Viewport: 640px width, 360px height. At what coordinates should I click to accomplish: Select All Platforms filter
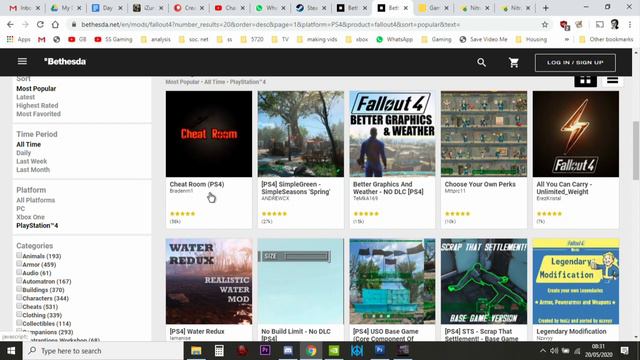(36, 200)
